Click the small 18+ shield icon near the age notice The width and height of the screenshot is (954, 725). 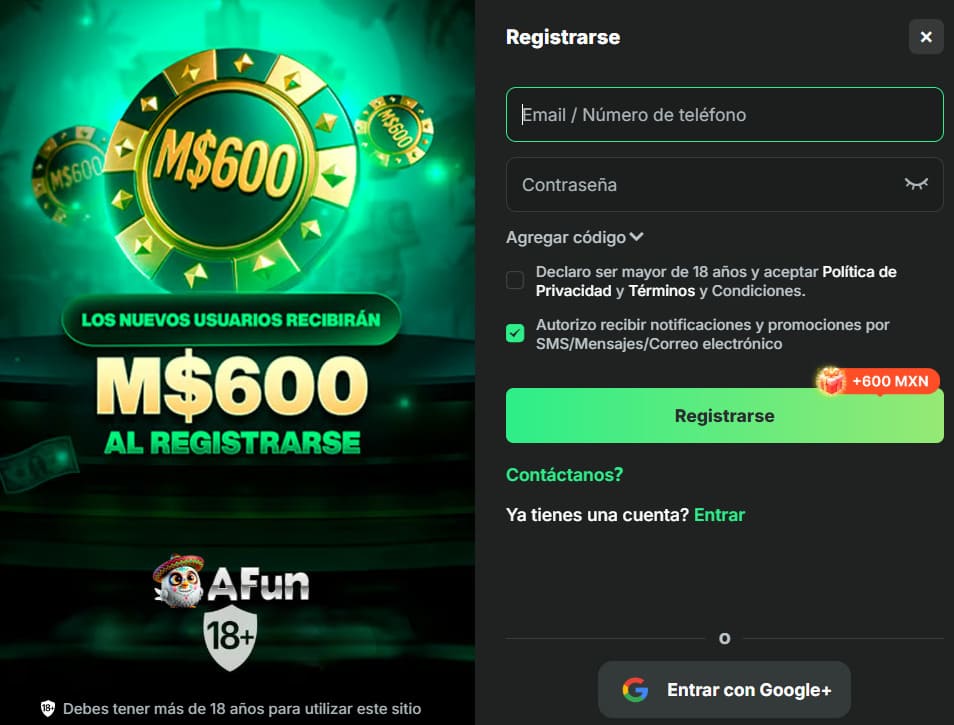47,709
